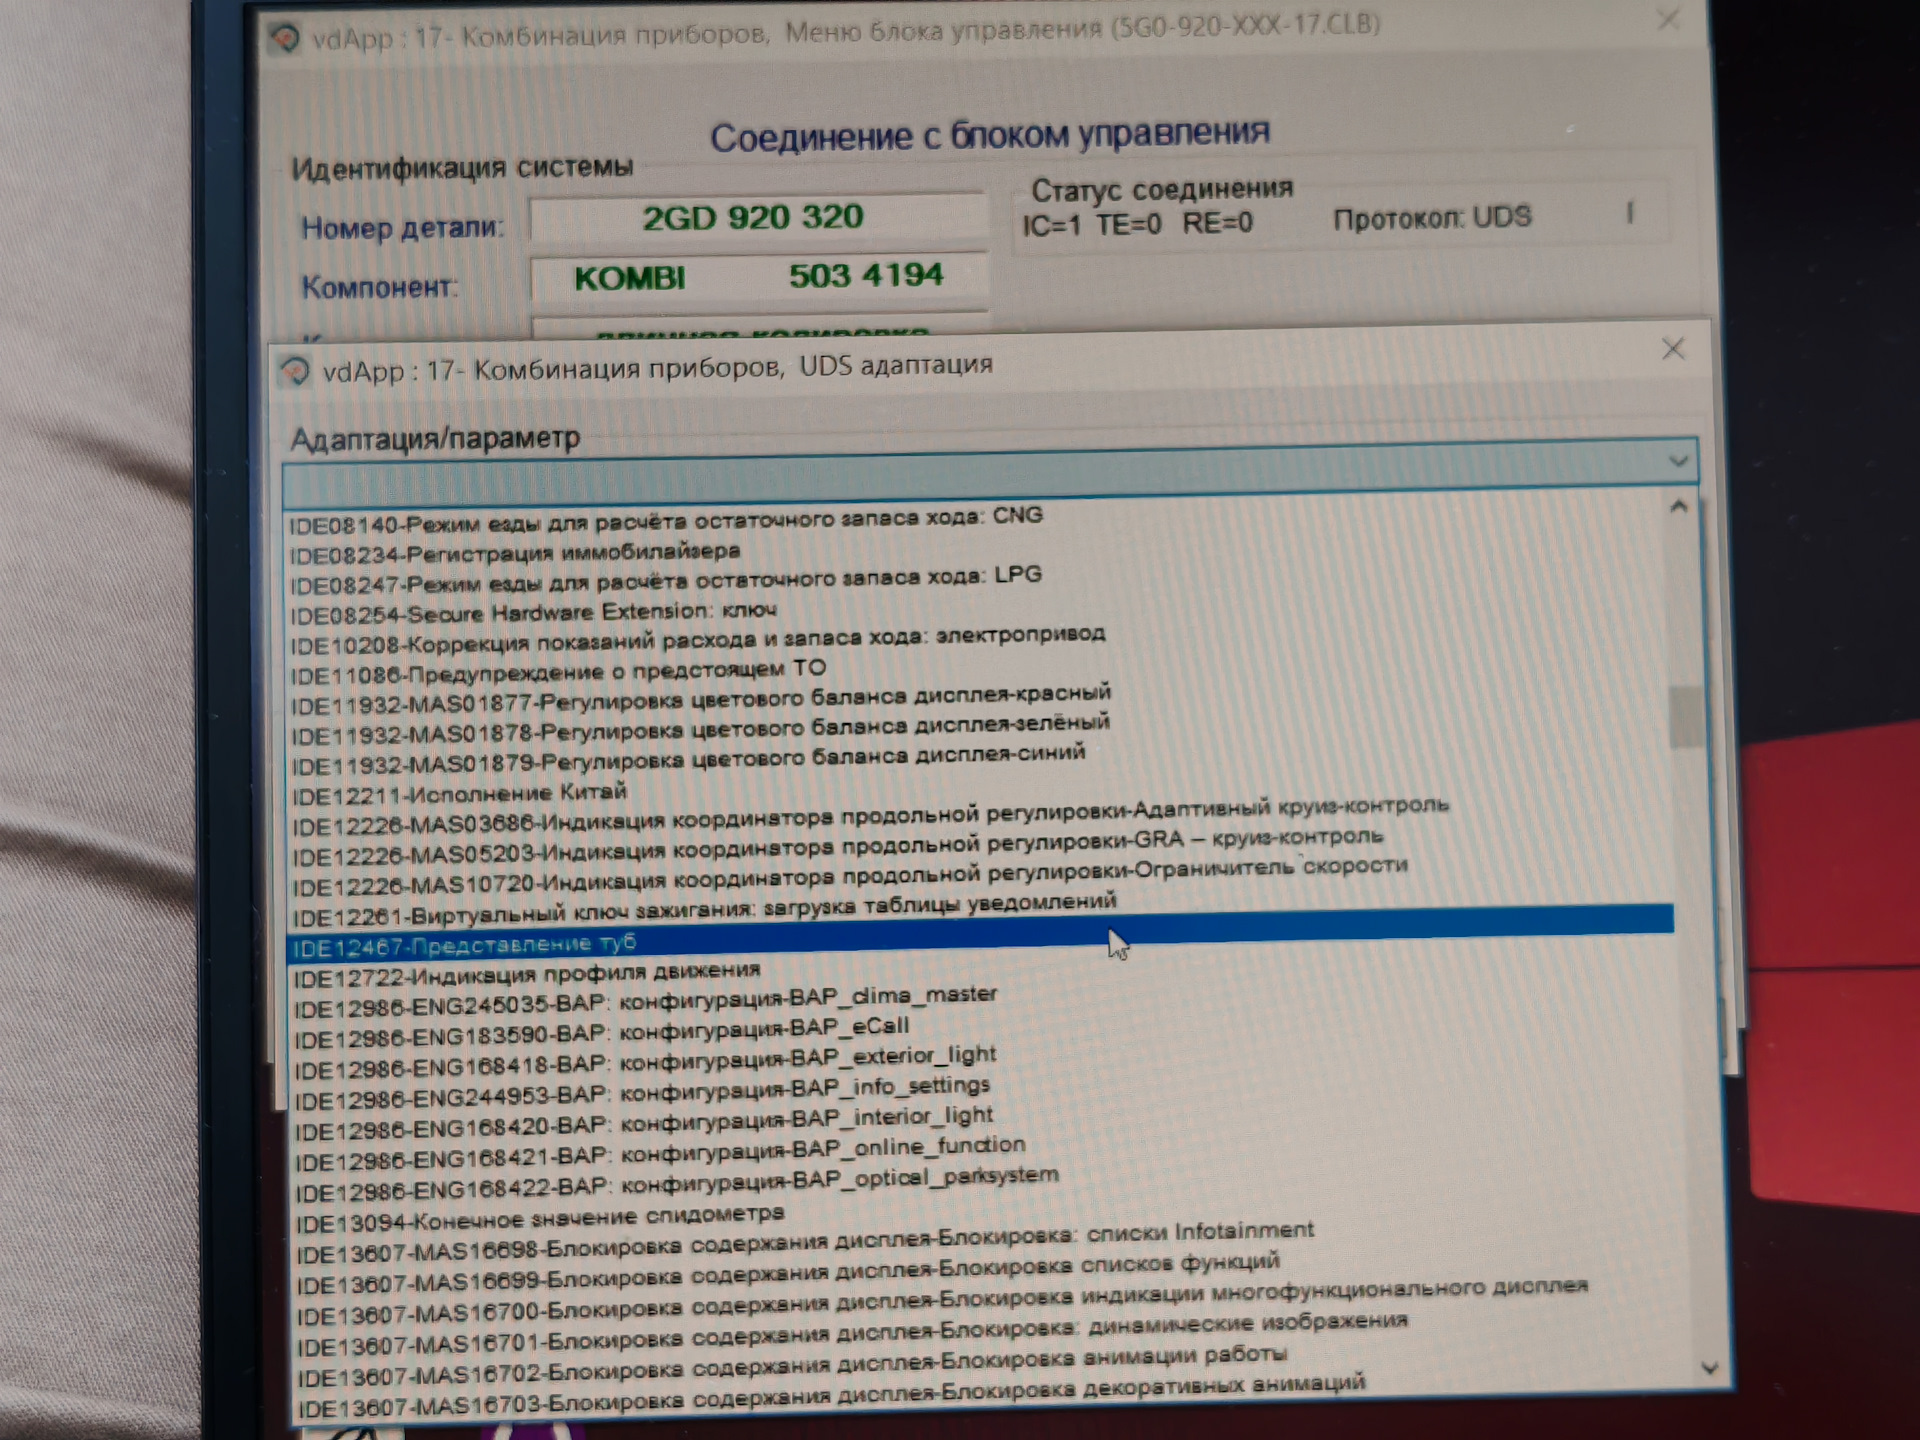1920x1440 pixels.
Task: Click the vertical scrollbar thumb of the list
Action: point(1686,715)
